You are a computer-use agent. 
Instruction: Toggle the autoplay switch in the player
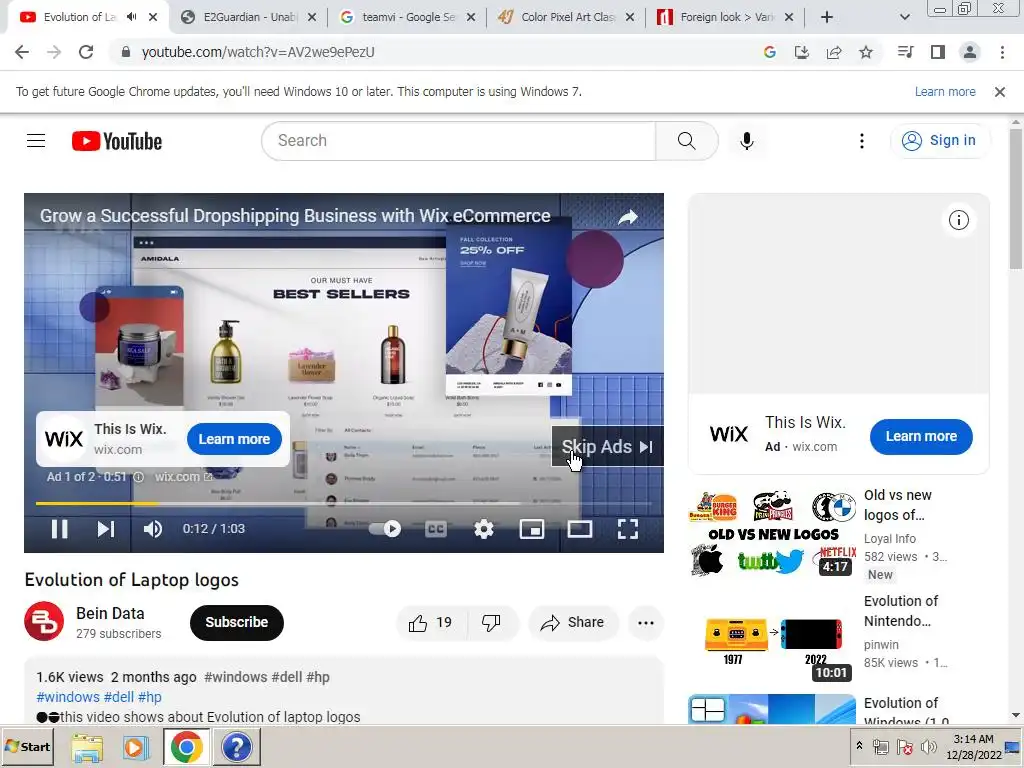click(385, 529)
